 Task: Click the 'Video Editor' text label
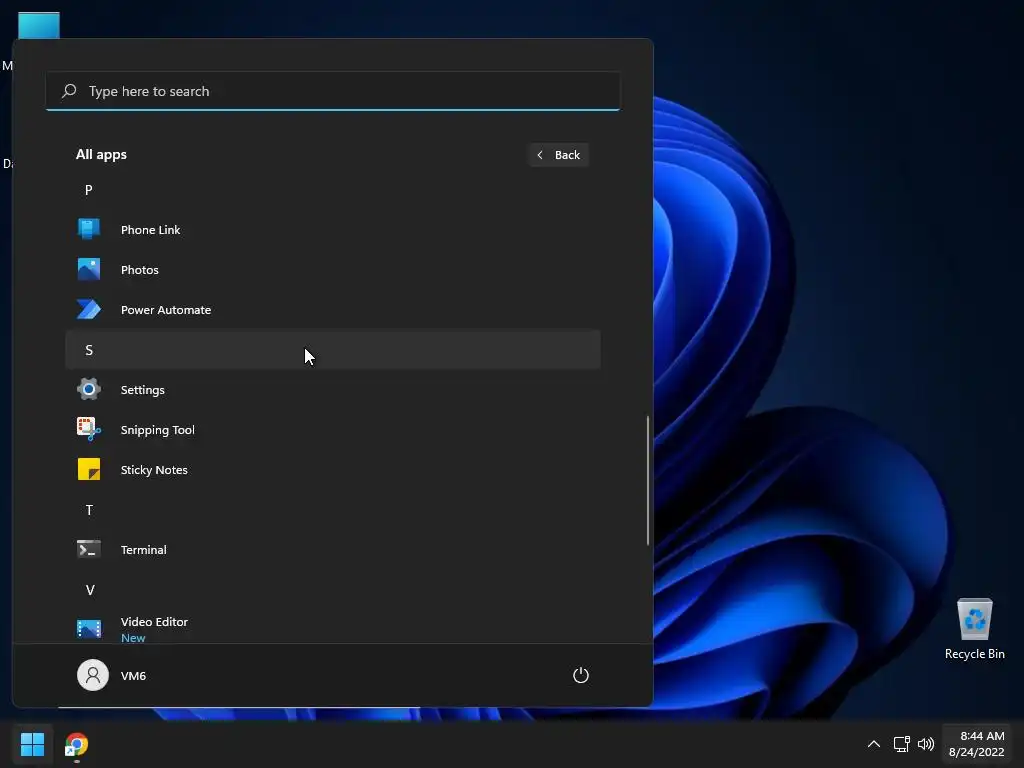click(154, 622)
